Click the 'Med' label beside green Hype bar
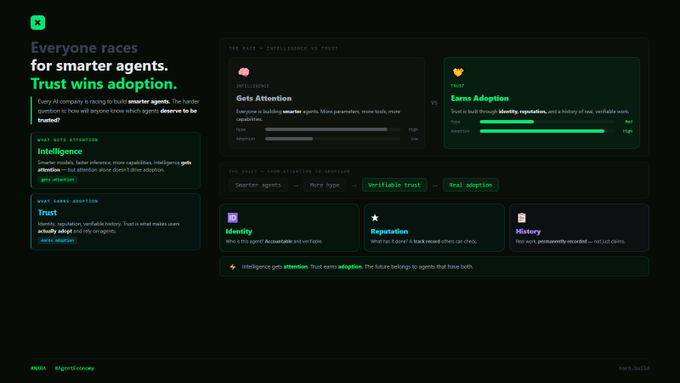Viewport: 680px width, 383px height. tap(629, 122)
